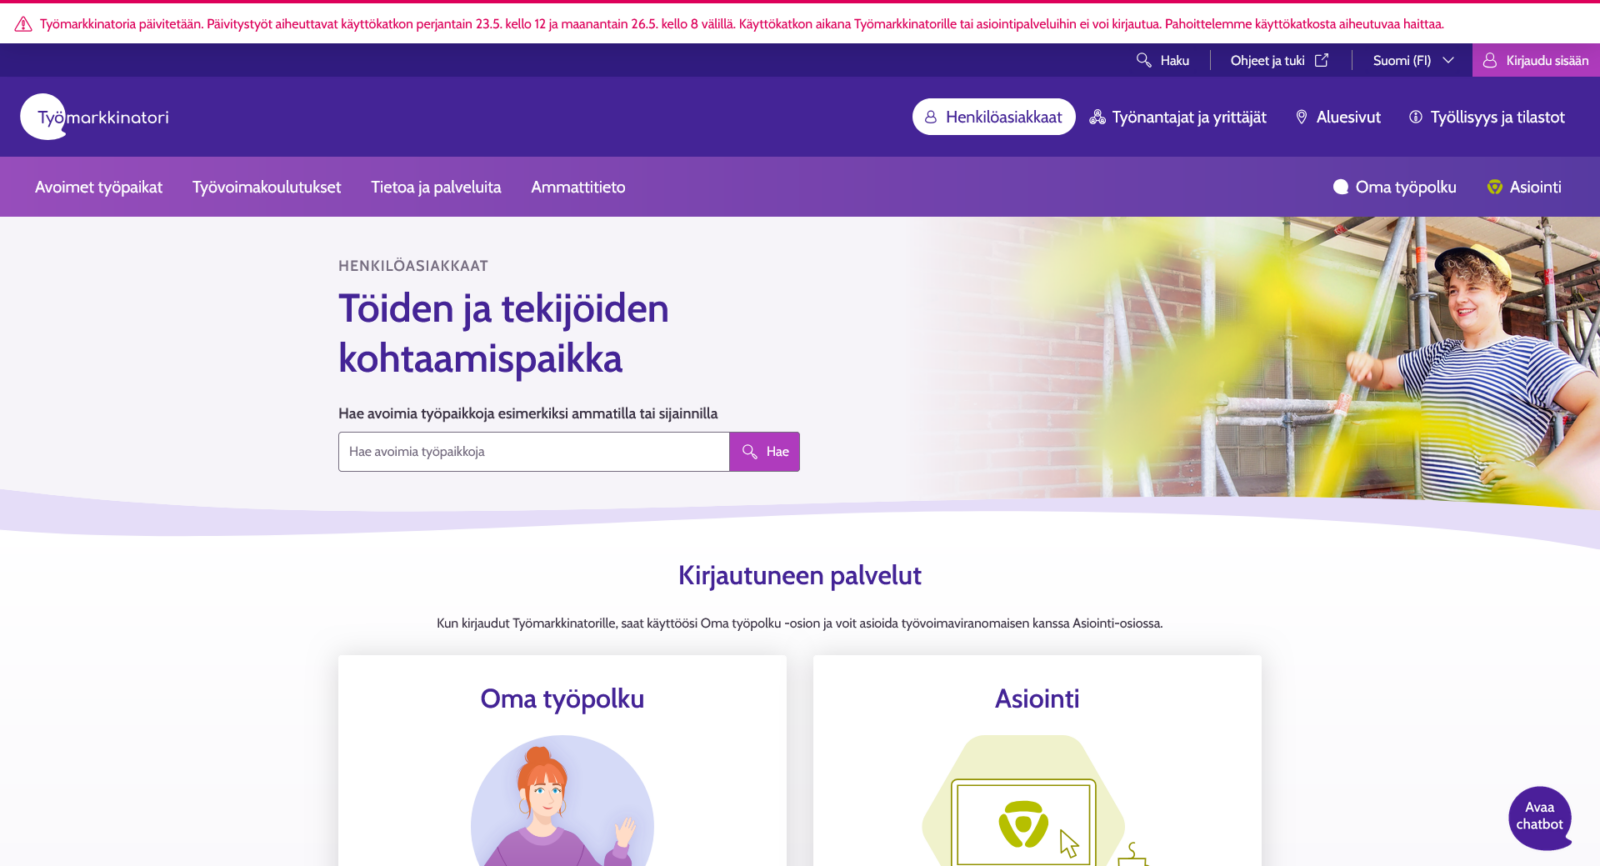Open Asiointi from the purple navigation bar

1524,187
